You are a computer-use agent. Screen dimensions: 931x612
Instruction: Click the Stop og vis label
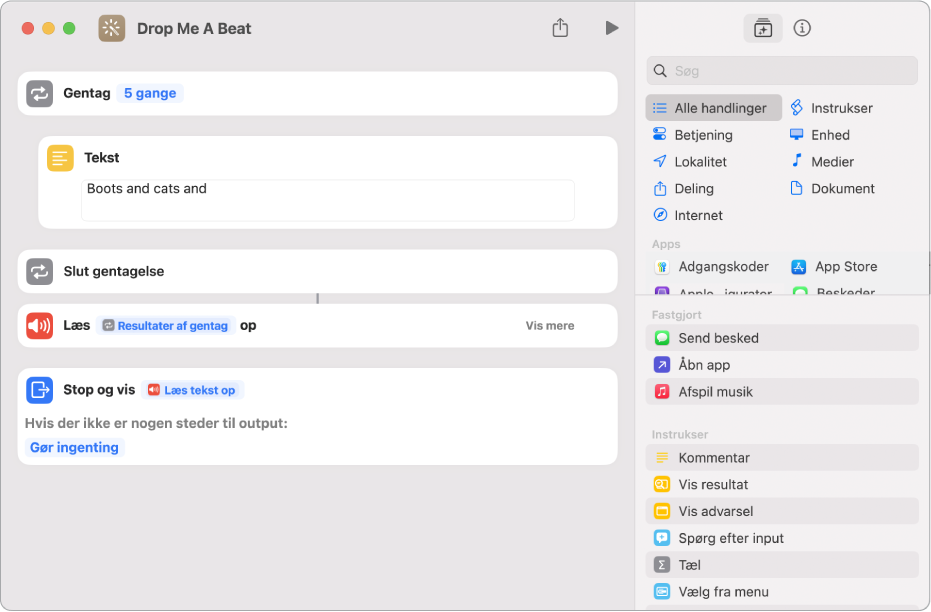tap(99, 390)
